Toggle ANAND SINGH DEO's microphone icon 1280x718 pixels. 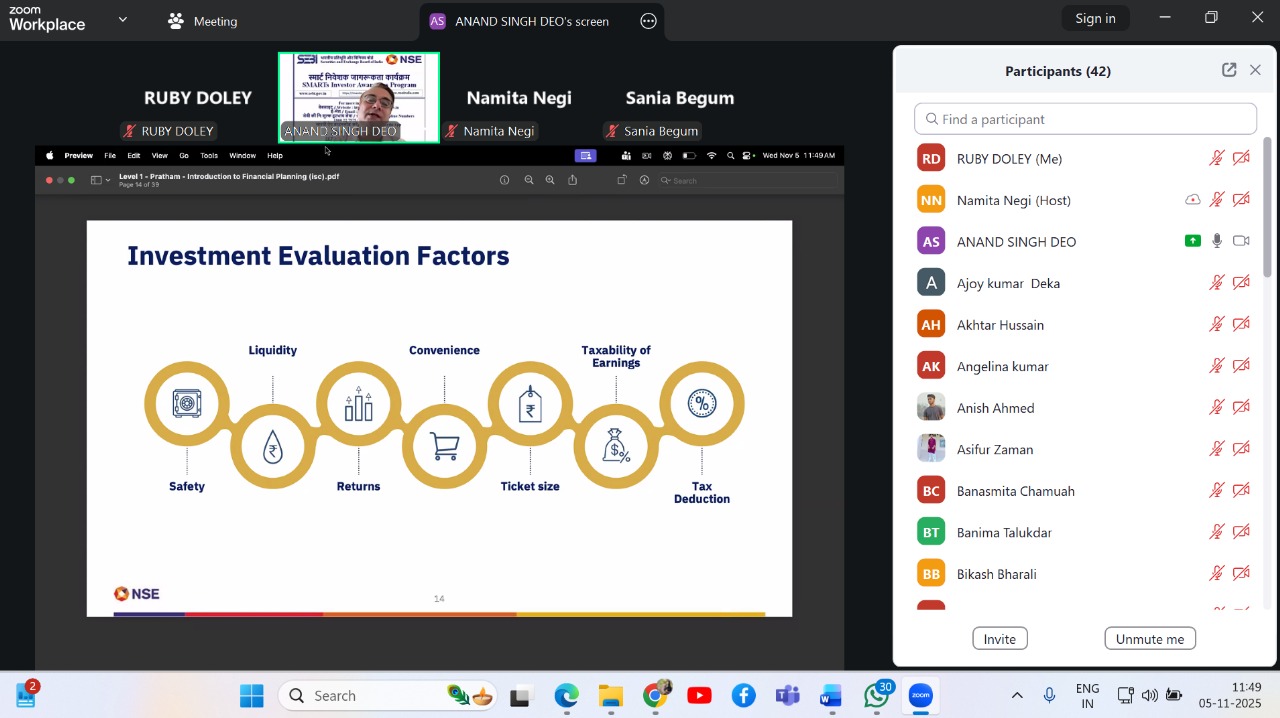(x=1216, y=241)
